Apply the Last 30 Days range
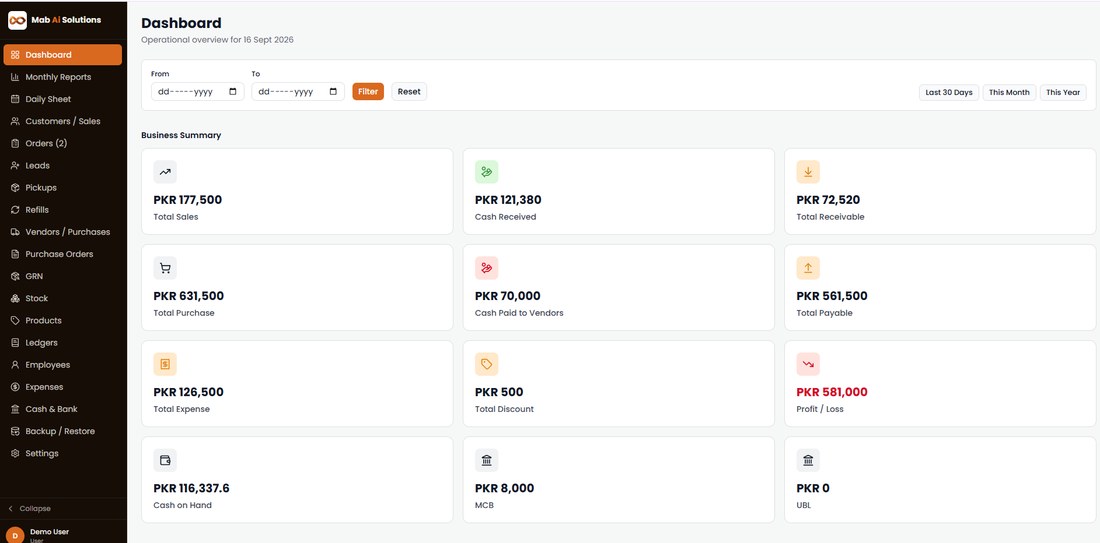Image resolution: width=1100 pixels, height=543 pixels. 949,93
